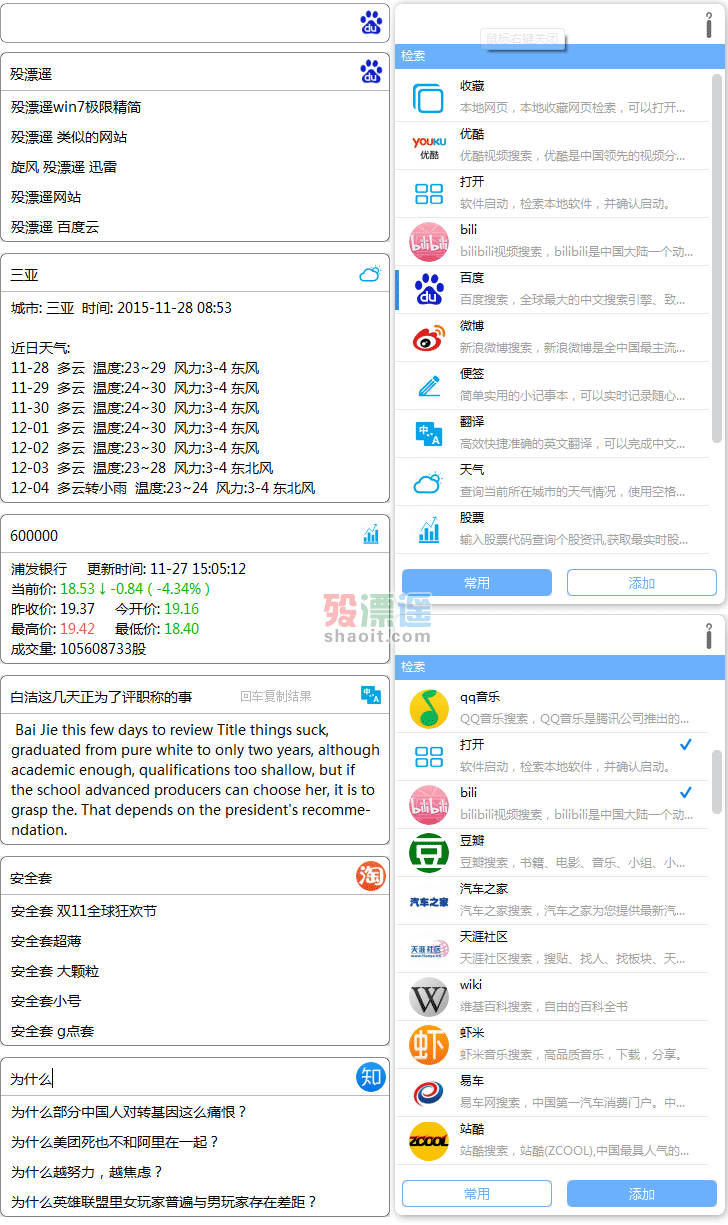
Task: Select 天气 weather icon in upper list
Action: pyautogui.click(x=428, y=482)
